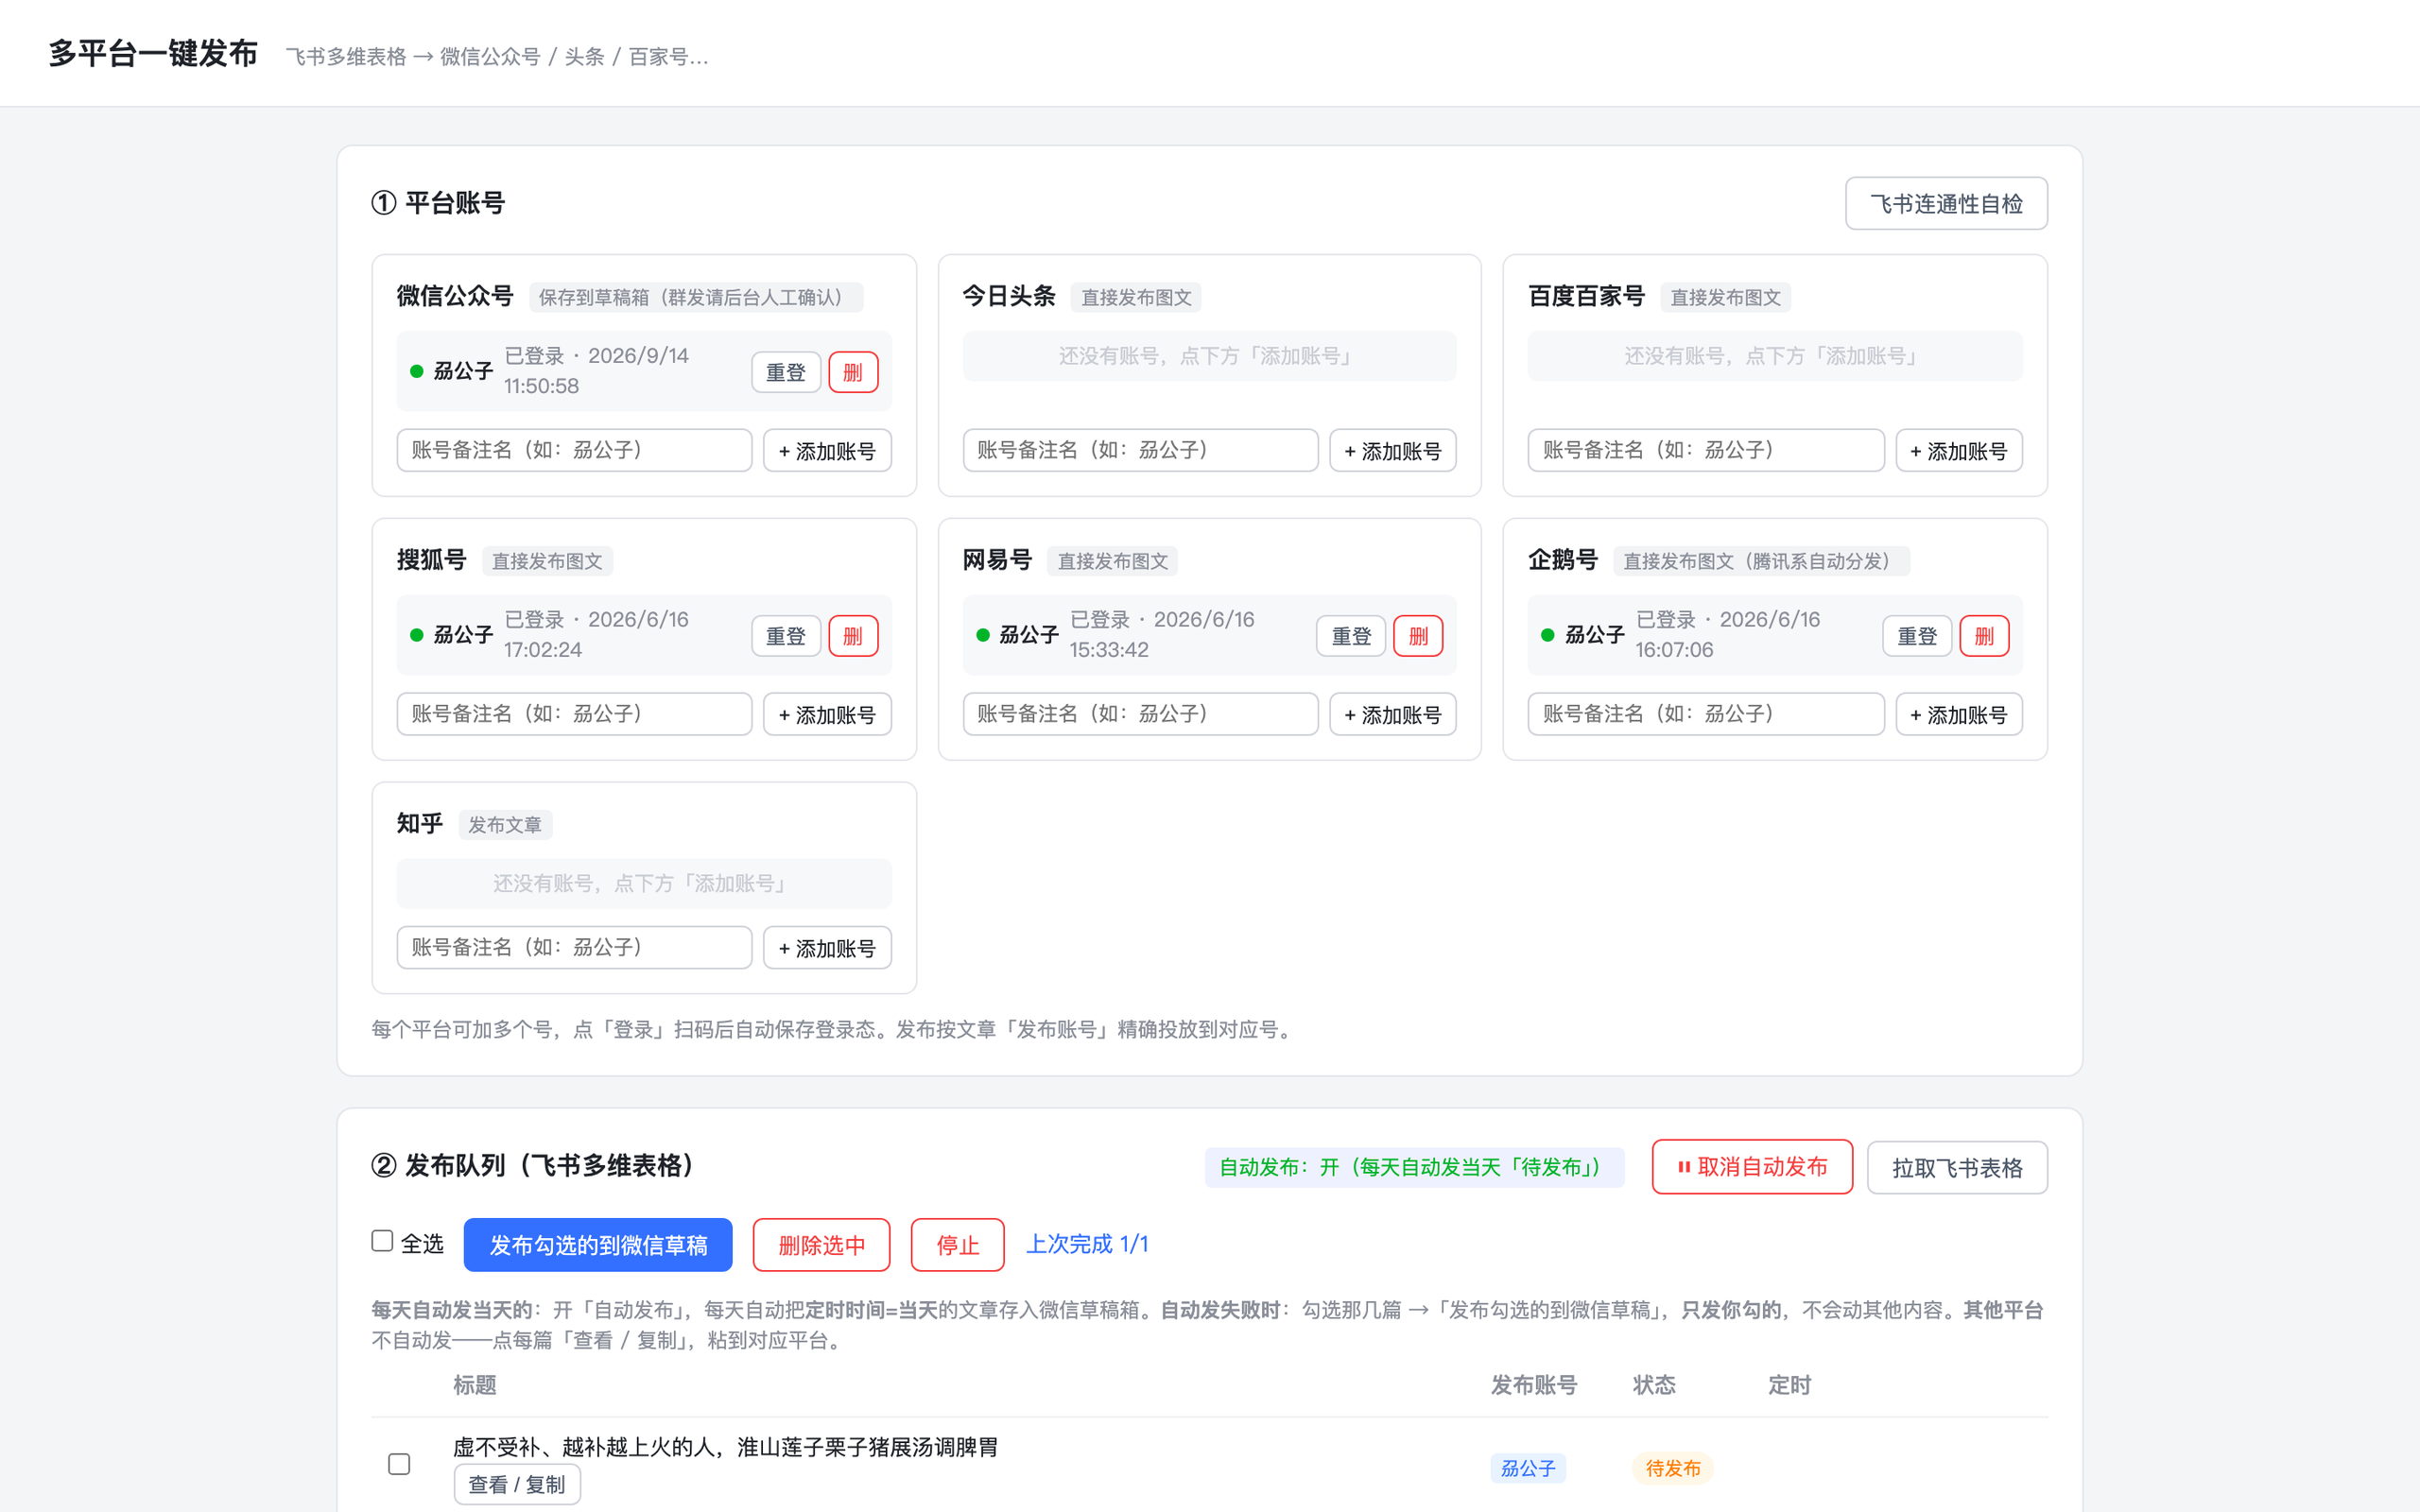This screenshot has height=1512, width=2420.
Task: Click the 今日头条 账号备注名 field
Action: [x=1140, y=450]
